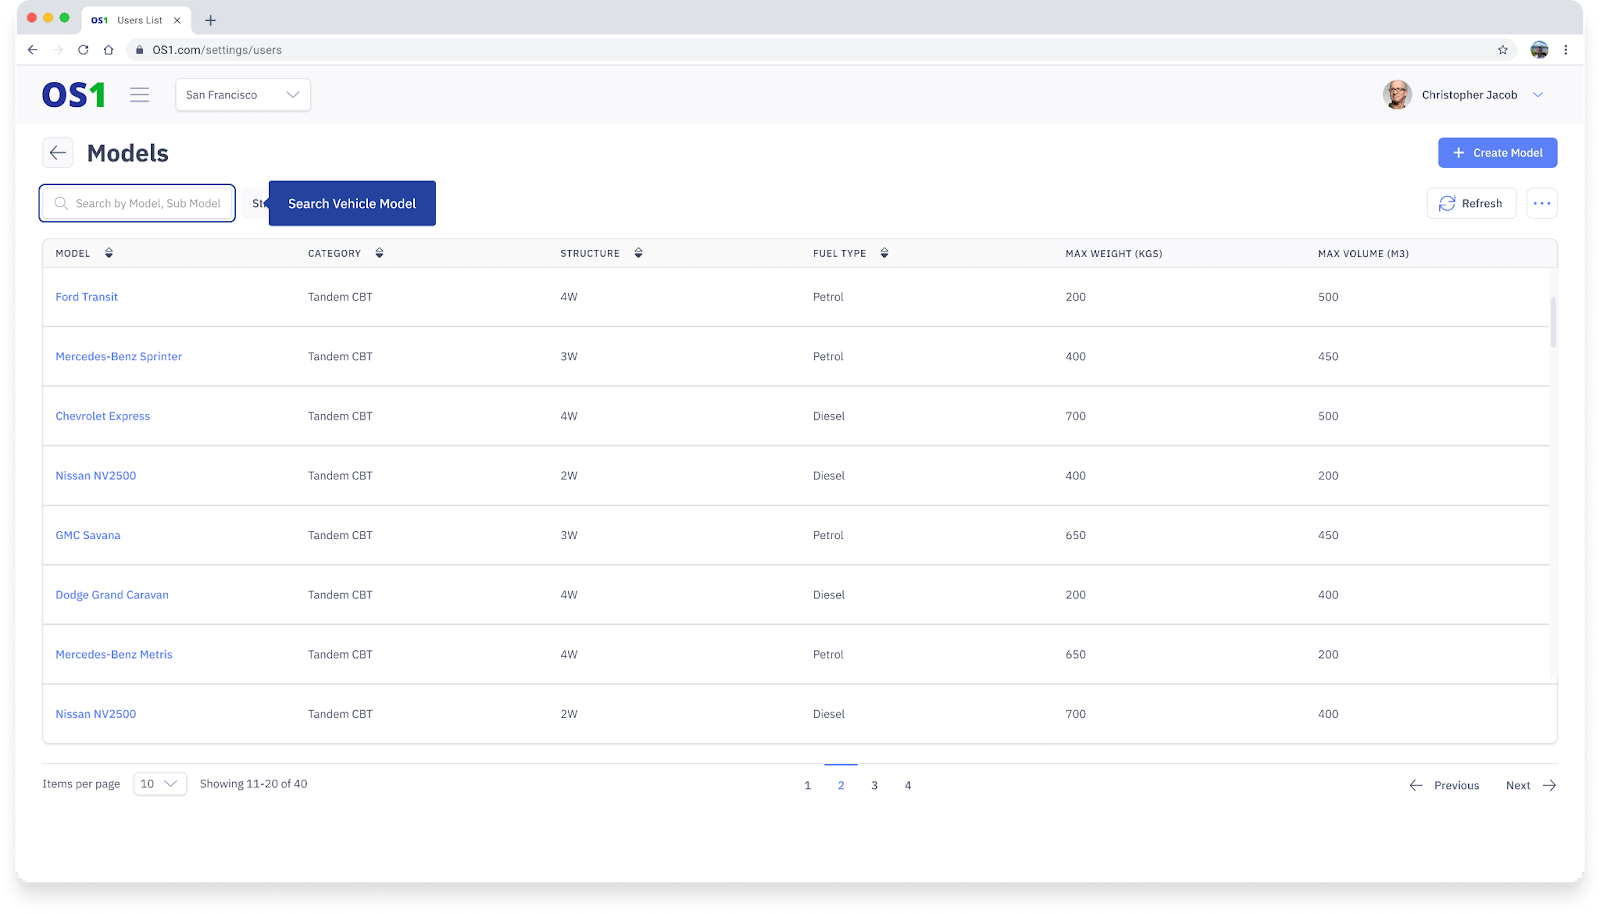
Task: Open the browser's vertical dots menu
Action: (1566, 50)
